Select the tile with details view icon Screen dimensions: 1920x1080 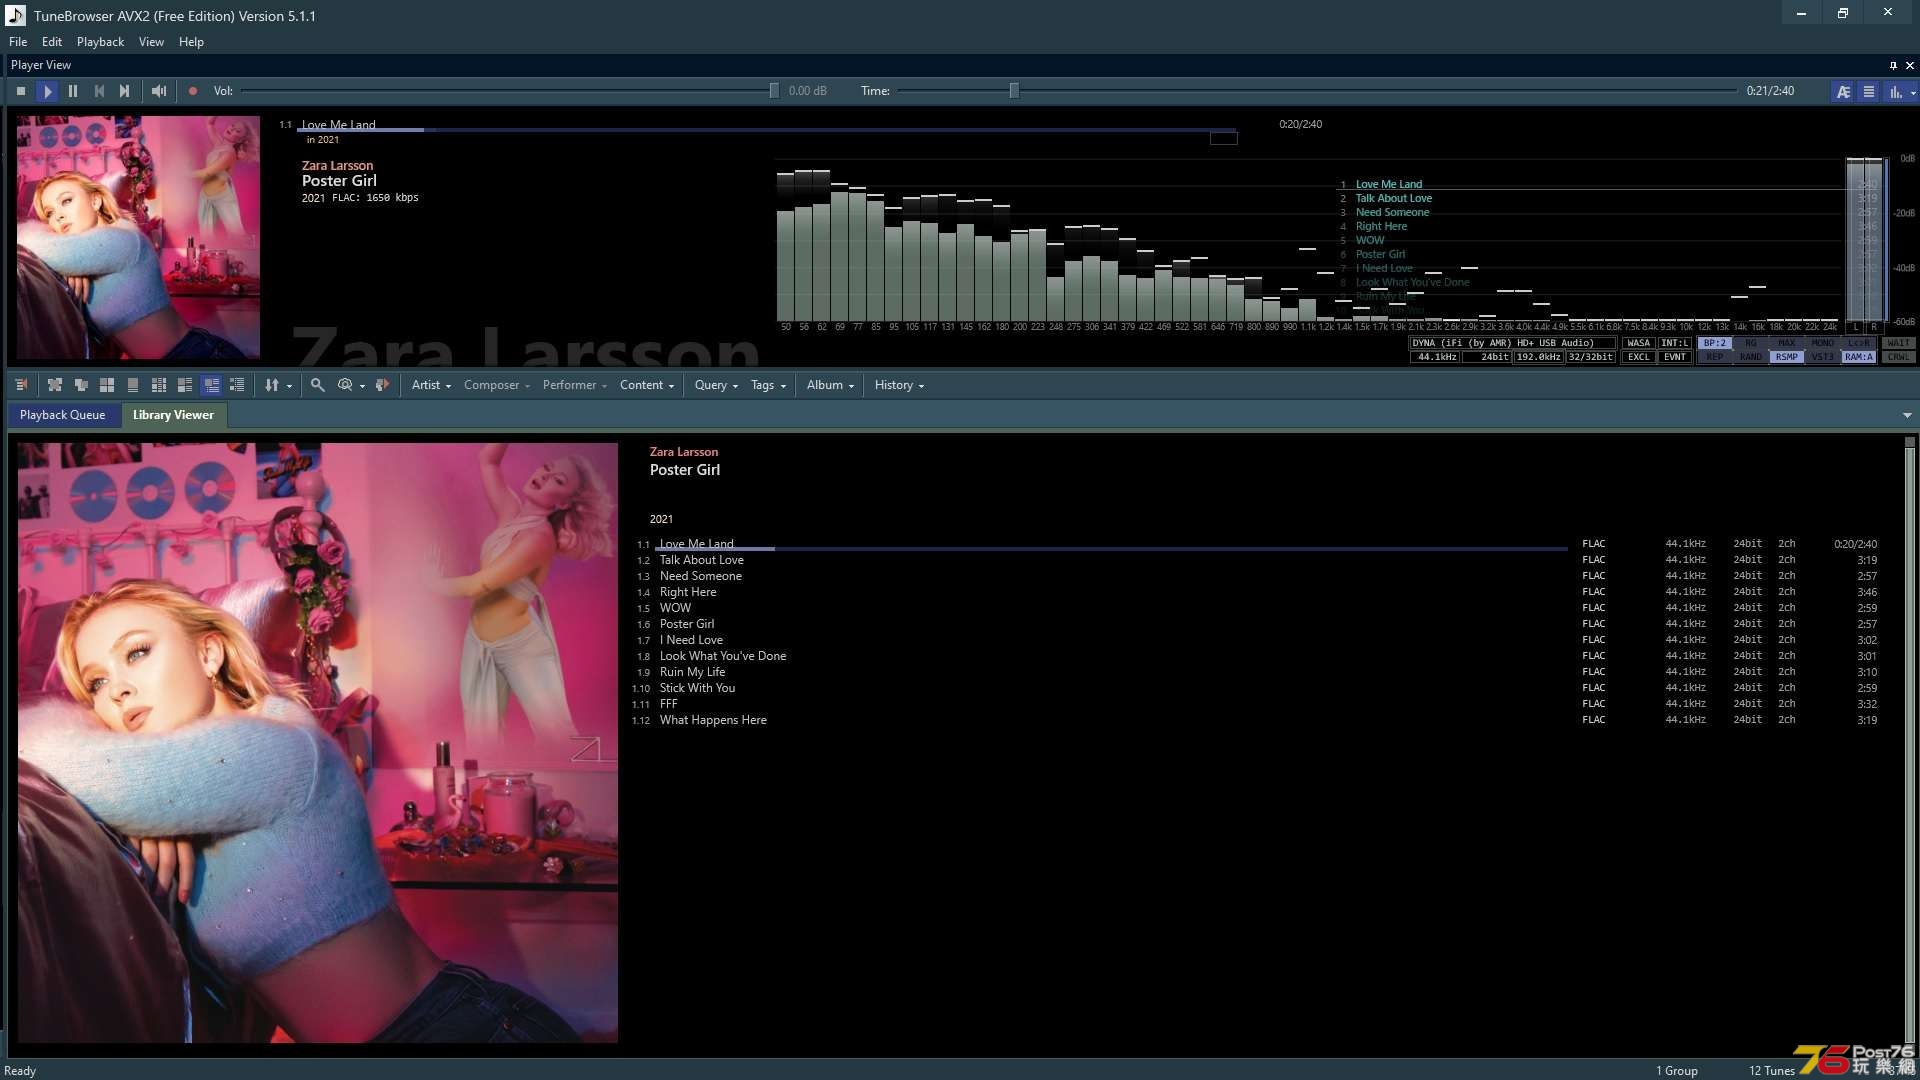(x=185, y=385)
